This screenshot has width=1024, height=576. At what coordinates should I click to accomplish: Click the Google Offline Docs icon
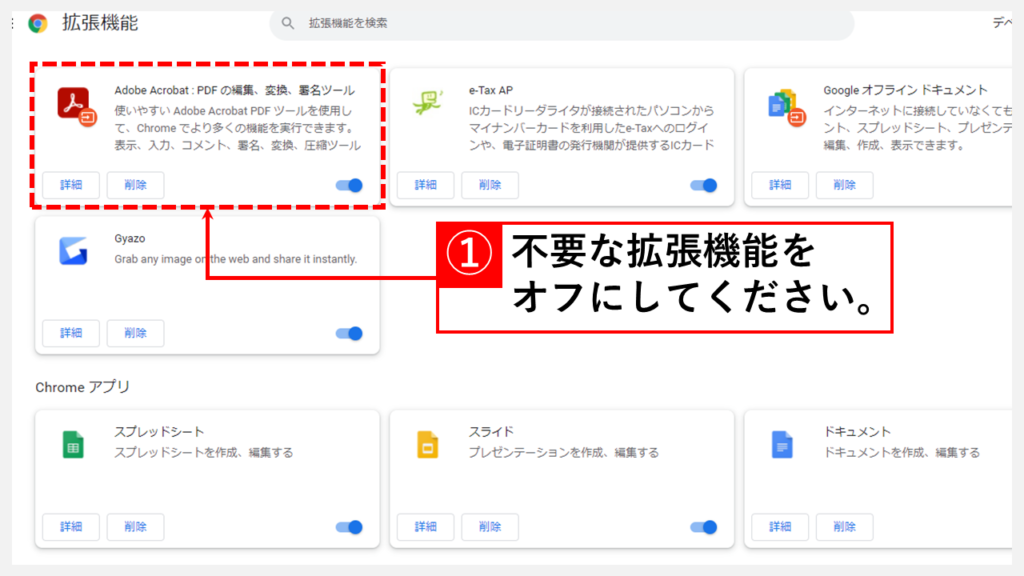tap(786, 107)
